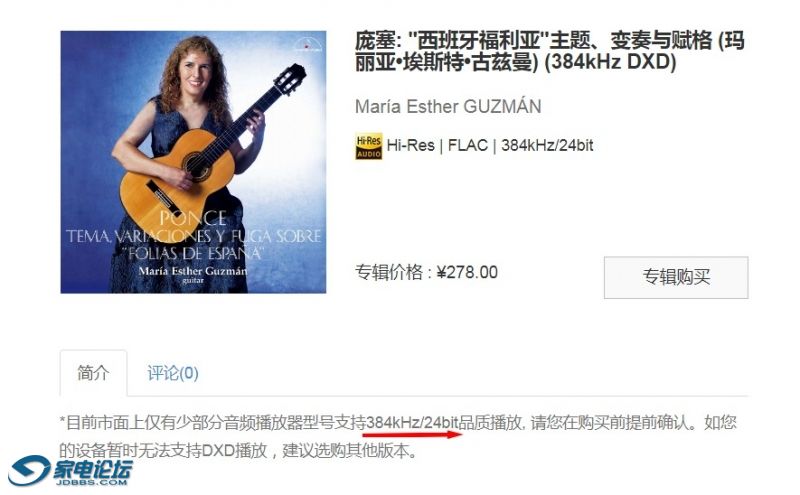Click the 专辑购买 purchase button
Viewport: 800px width, 495px height.
[x=676, y=277]
